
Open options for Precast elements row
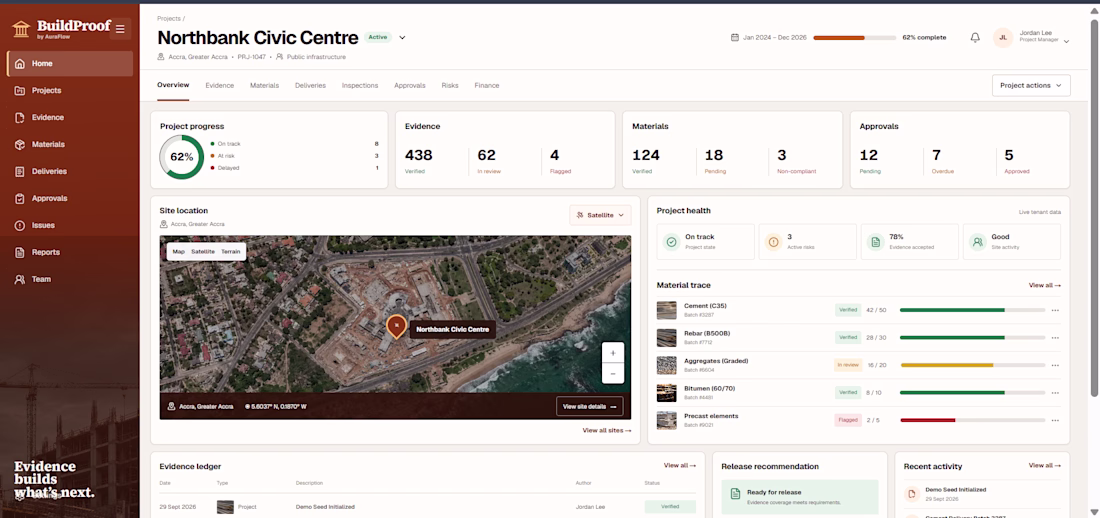pos(1055,420)
